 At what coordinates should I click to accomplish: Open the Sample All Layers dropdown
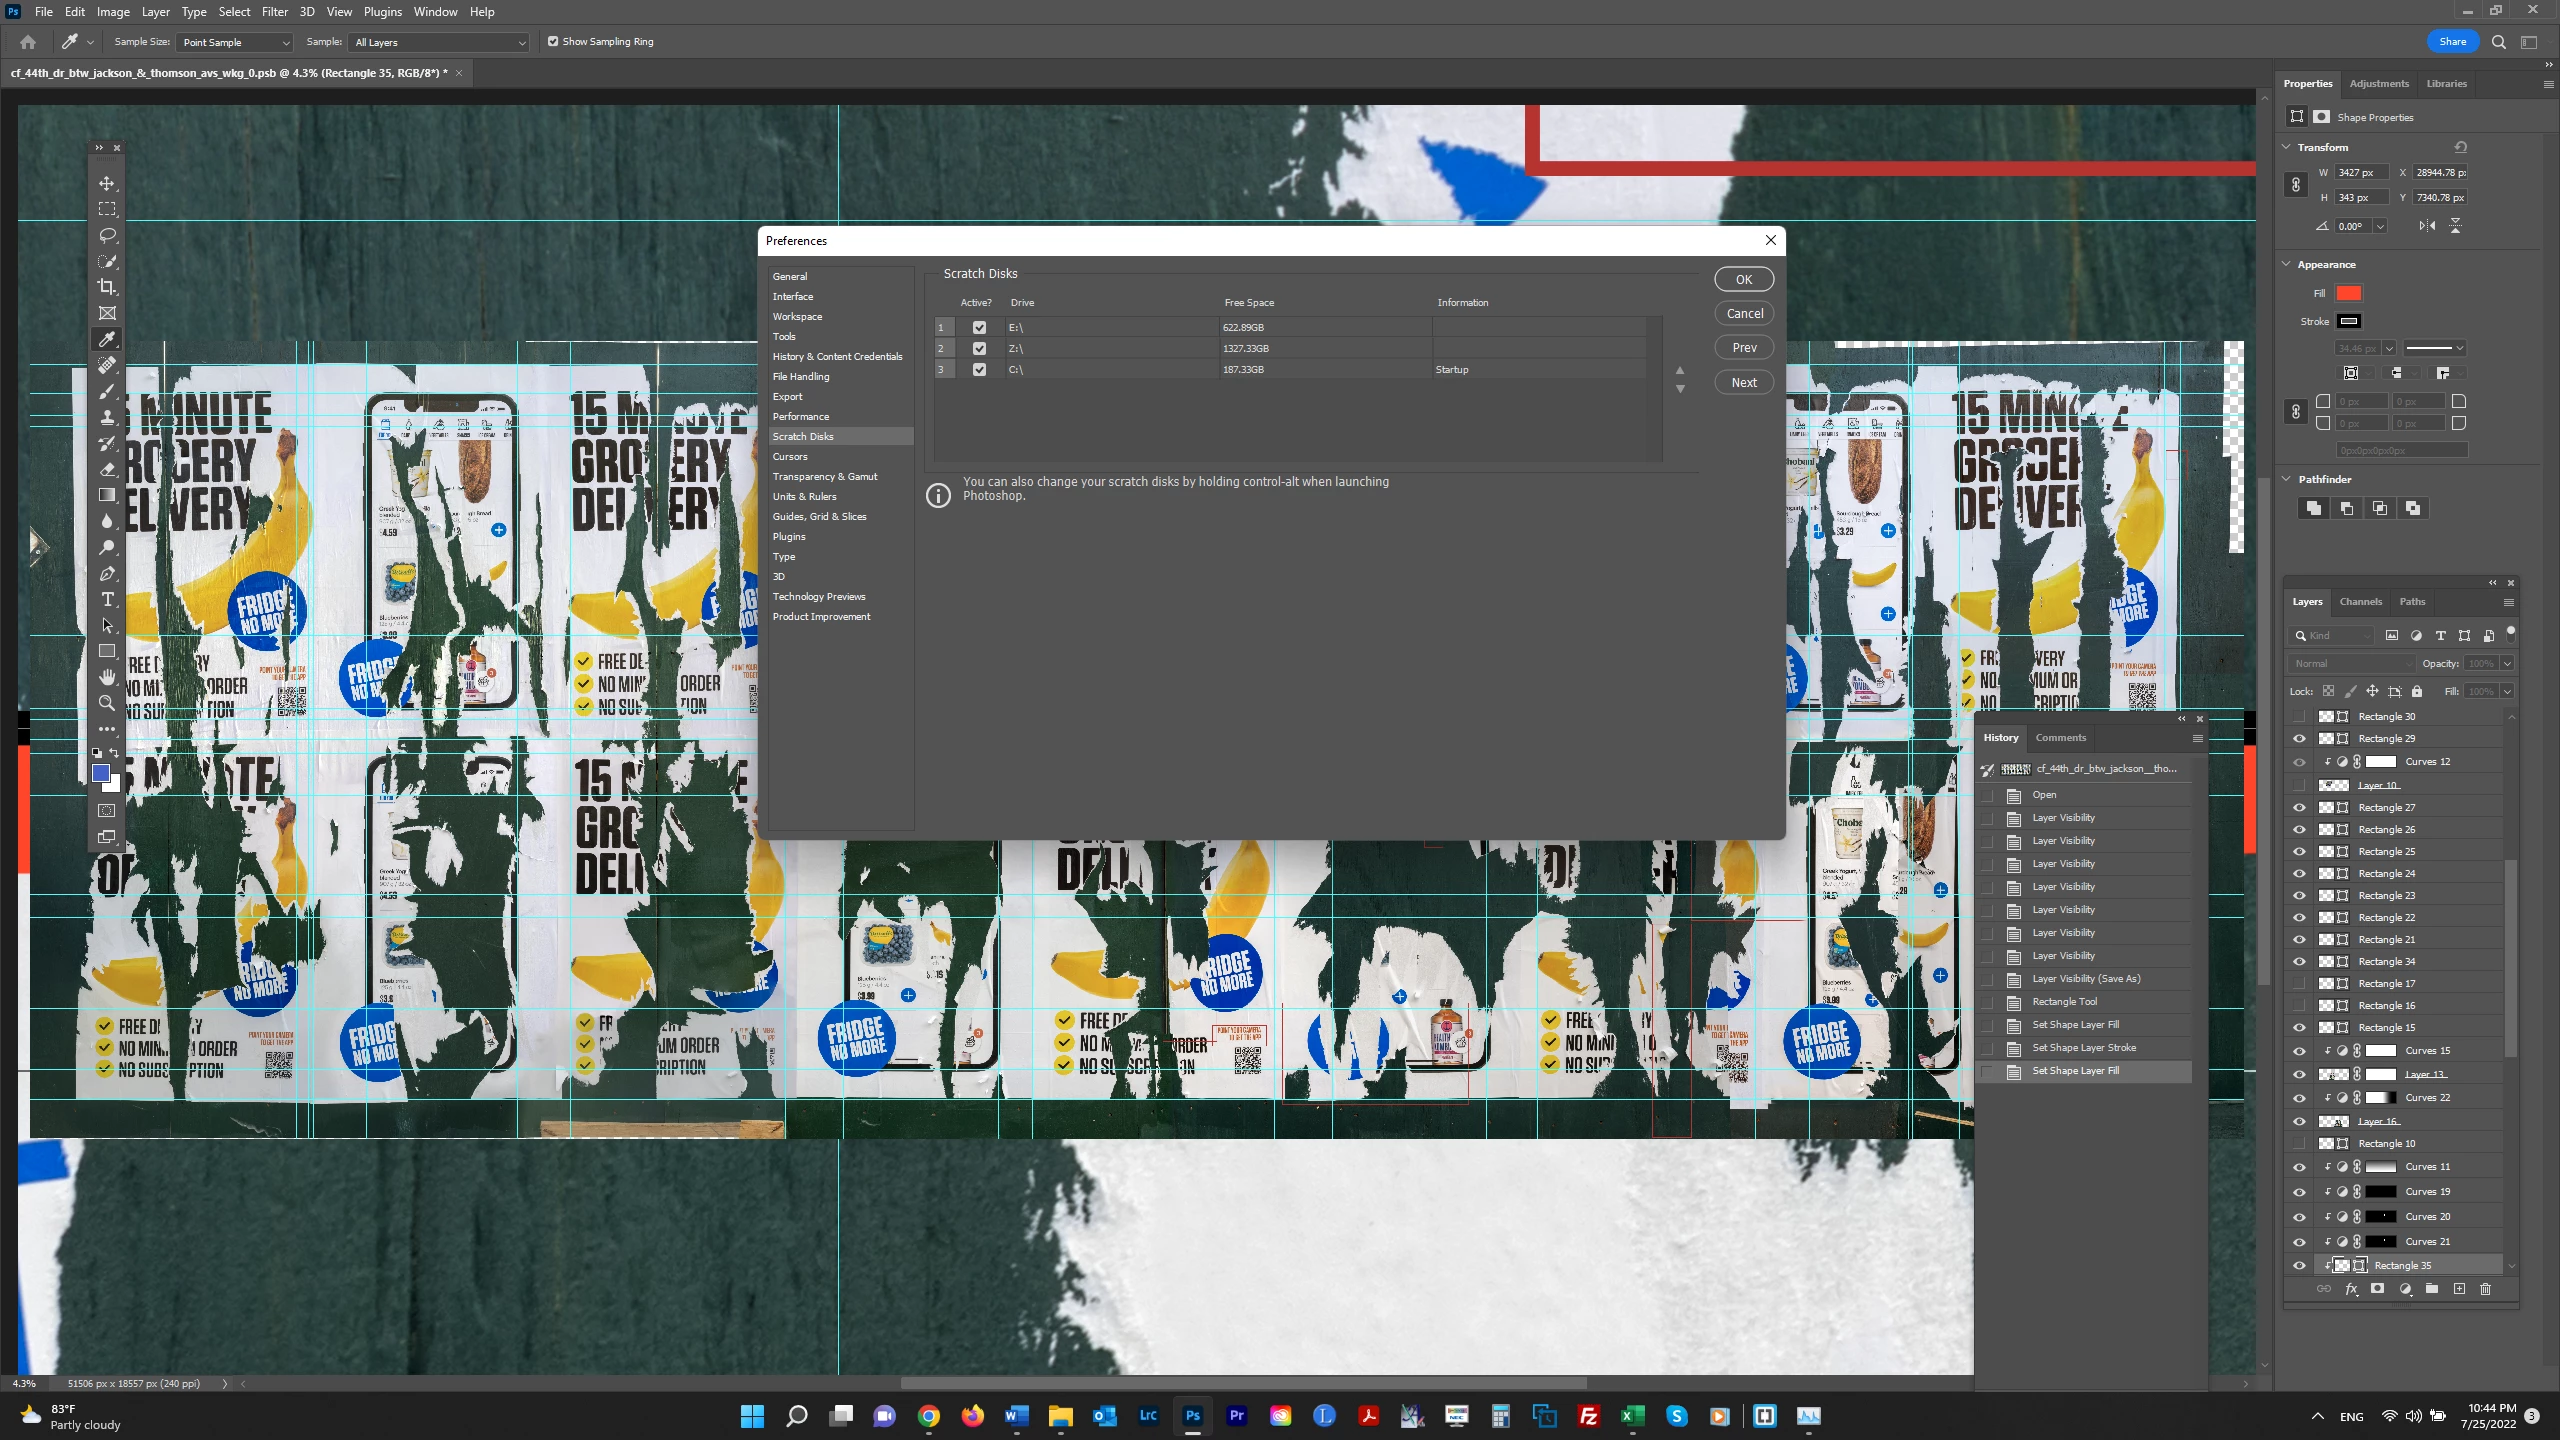pyautogui.click(x=439, y=43)
